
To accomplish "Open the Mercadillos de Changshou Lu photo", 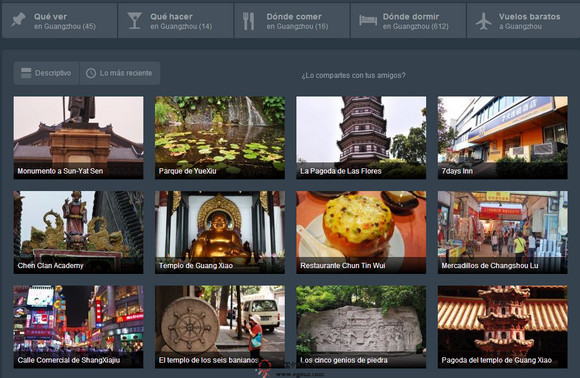I will [x=502, y=232].
